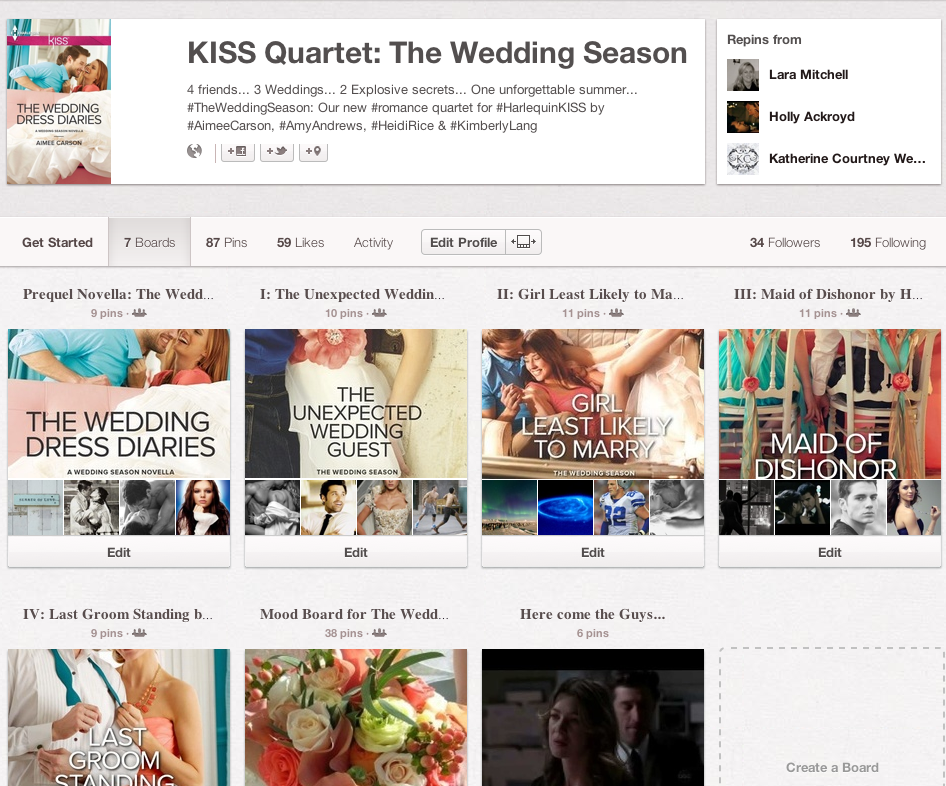Open woman in dress thumbnail in Maid of Dishonor board
Screen dimensions: 946x786
coord(914,507)
